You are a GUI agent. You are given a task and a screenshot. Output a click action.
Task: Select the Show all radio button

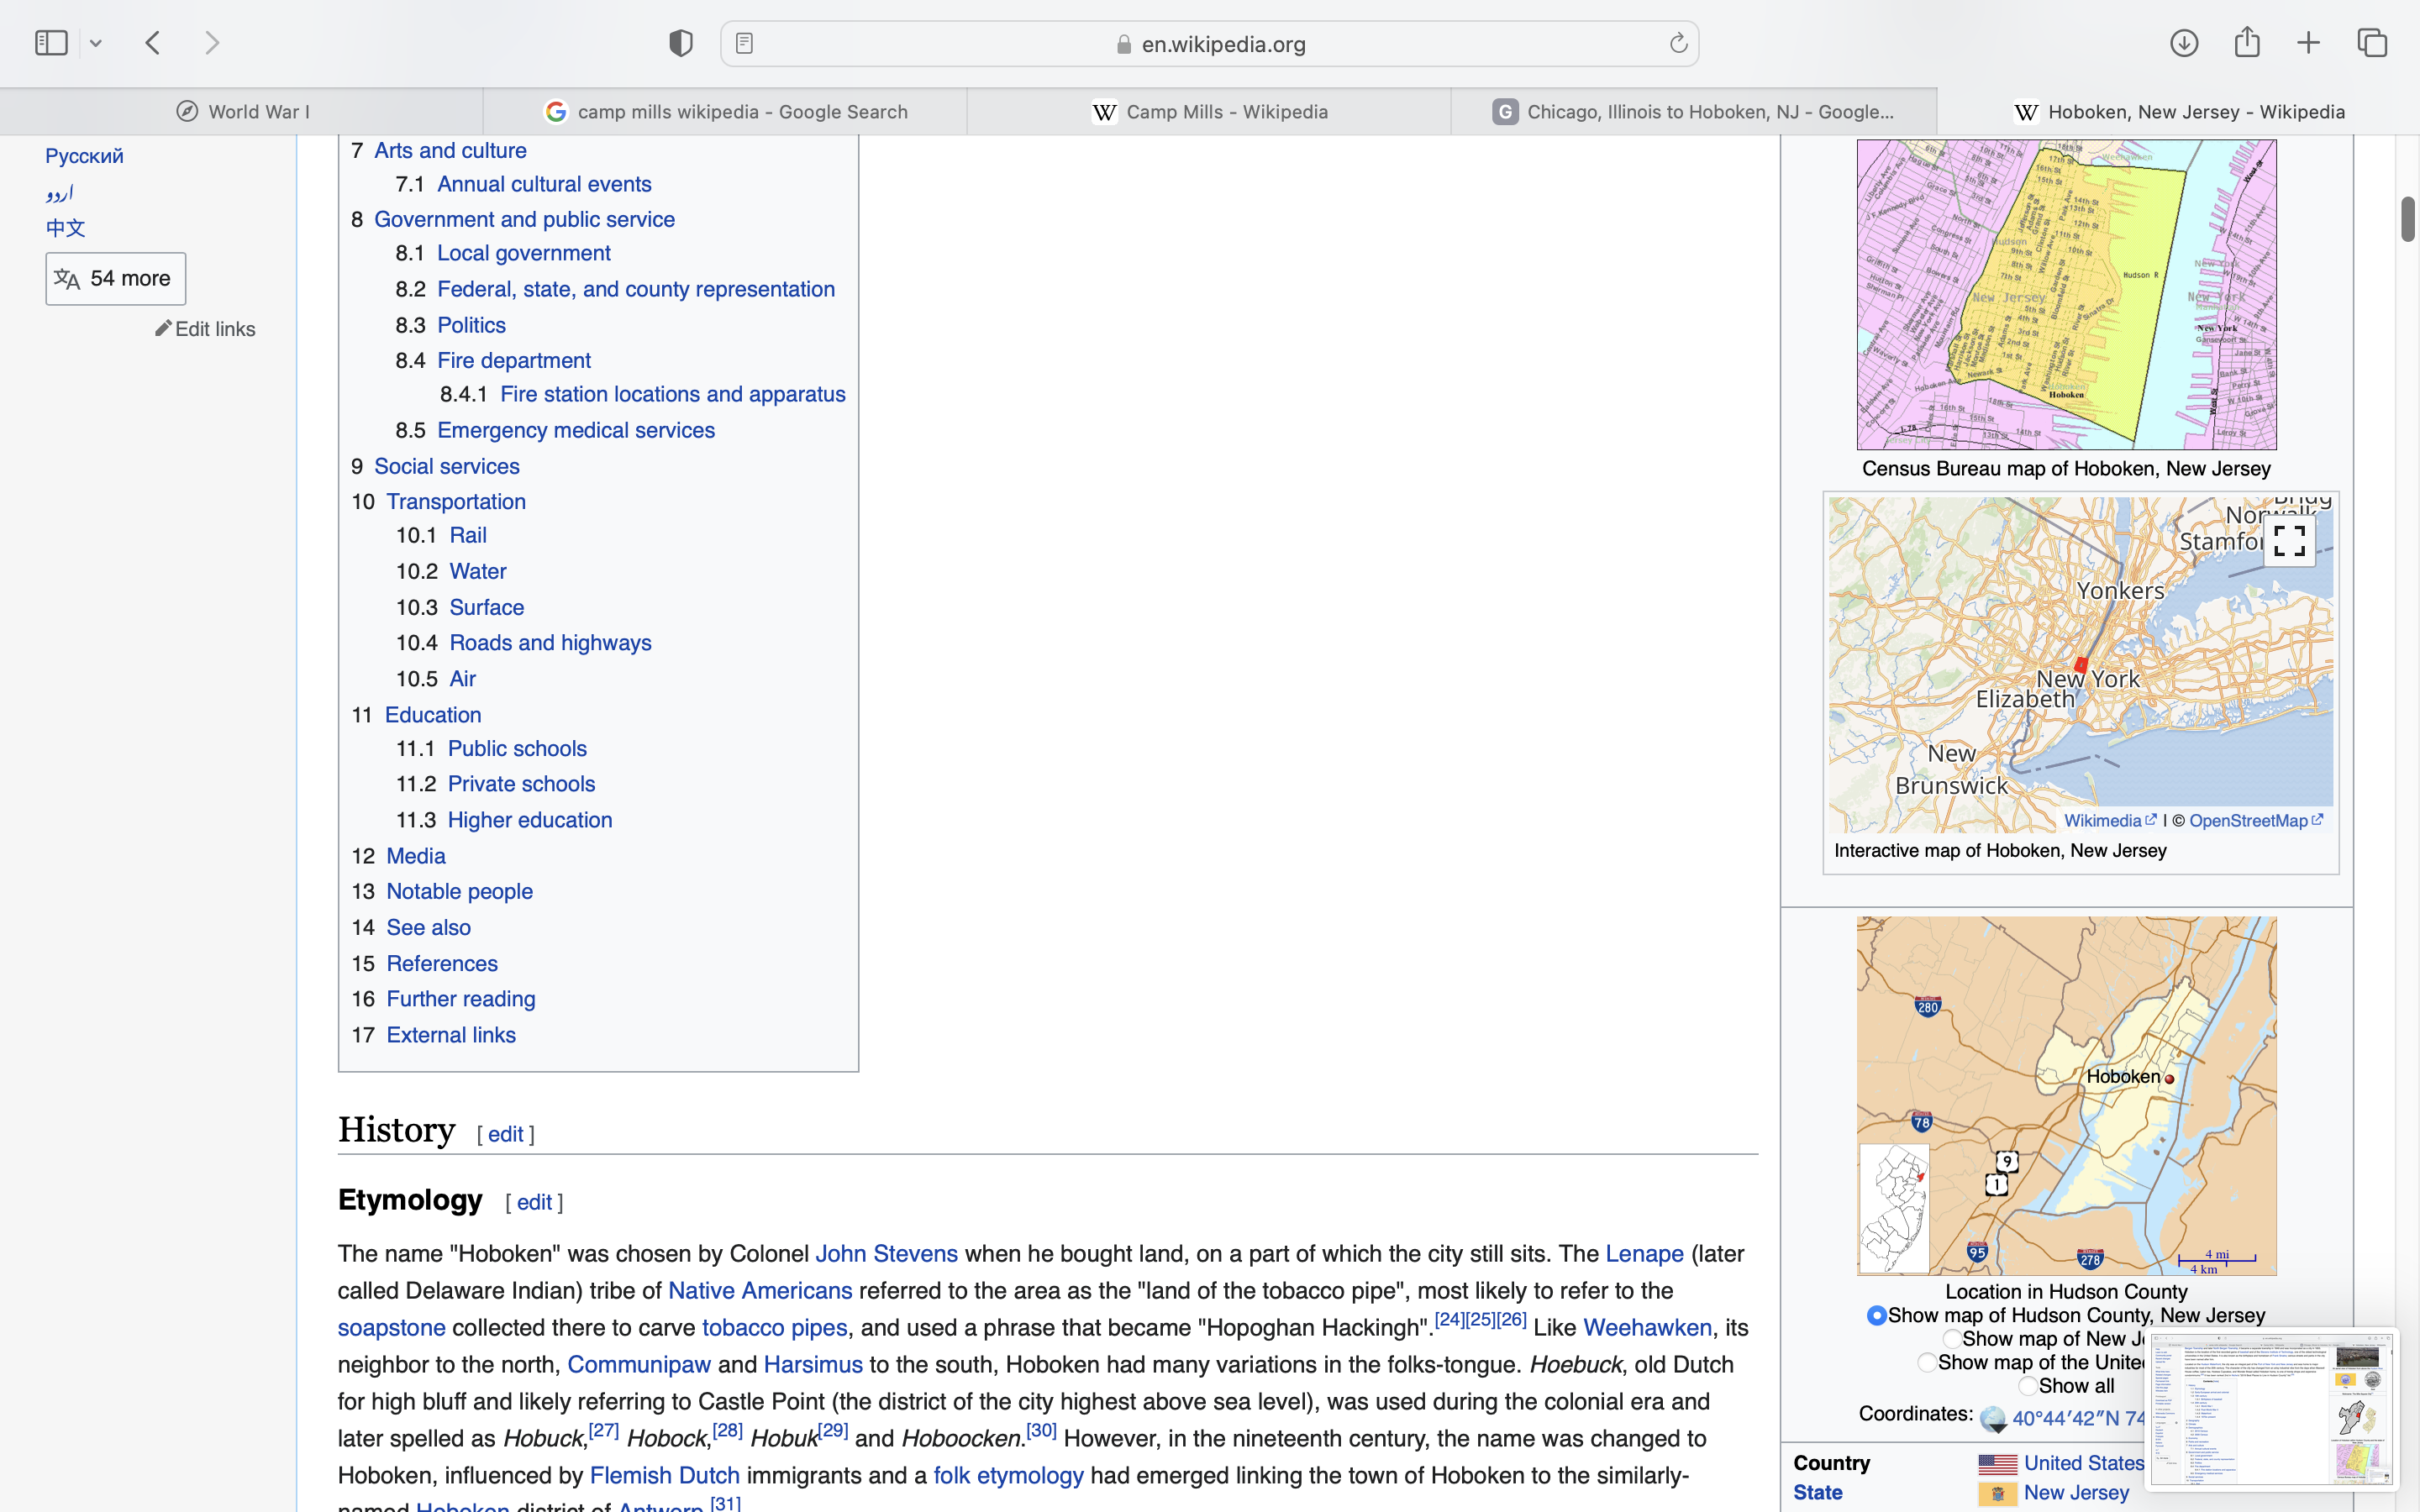pyautogui.click(x=2028, y=1386)
